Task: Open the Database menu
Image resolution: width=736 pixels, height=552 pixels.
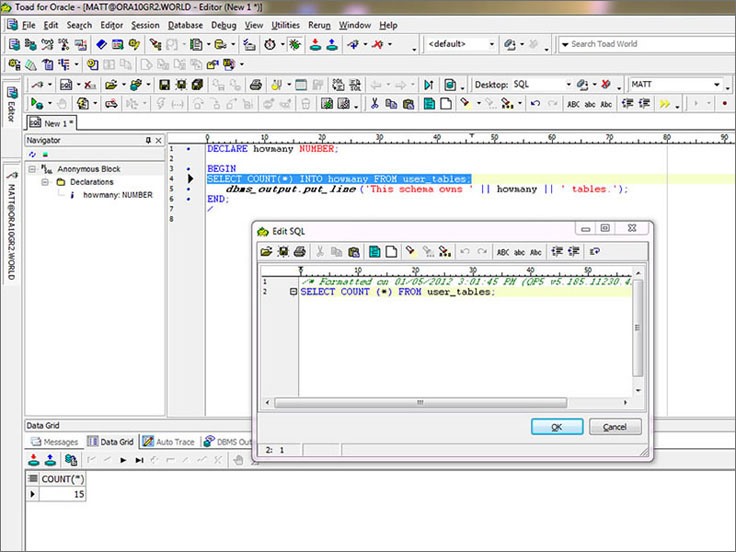Action: pos(185,25)
